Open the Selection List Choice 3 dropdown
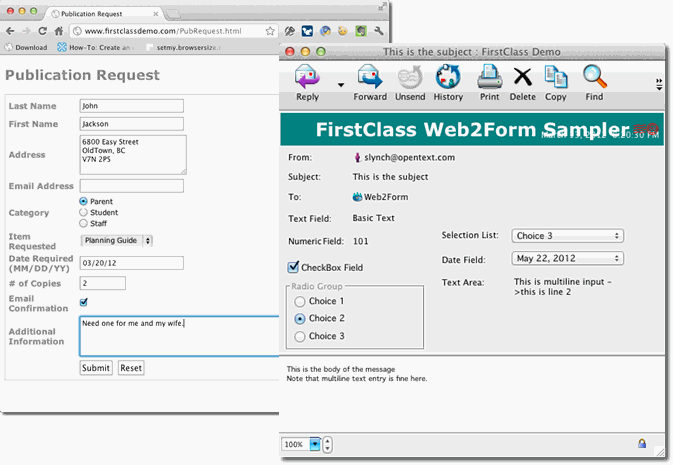 pyautogui.click(x=567, y=236)
